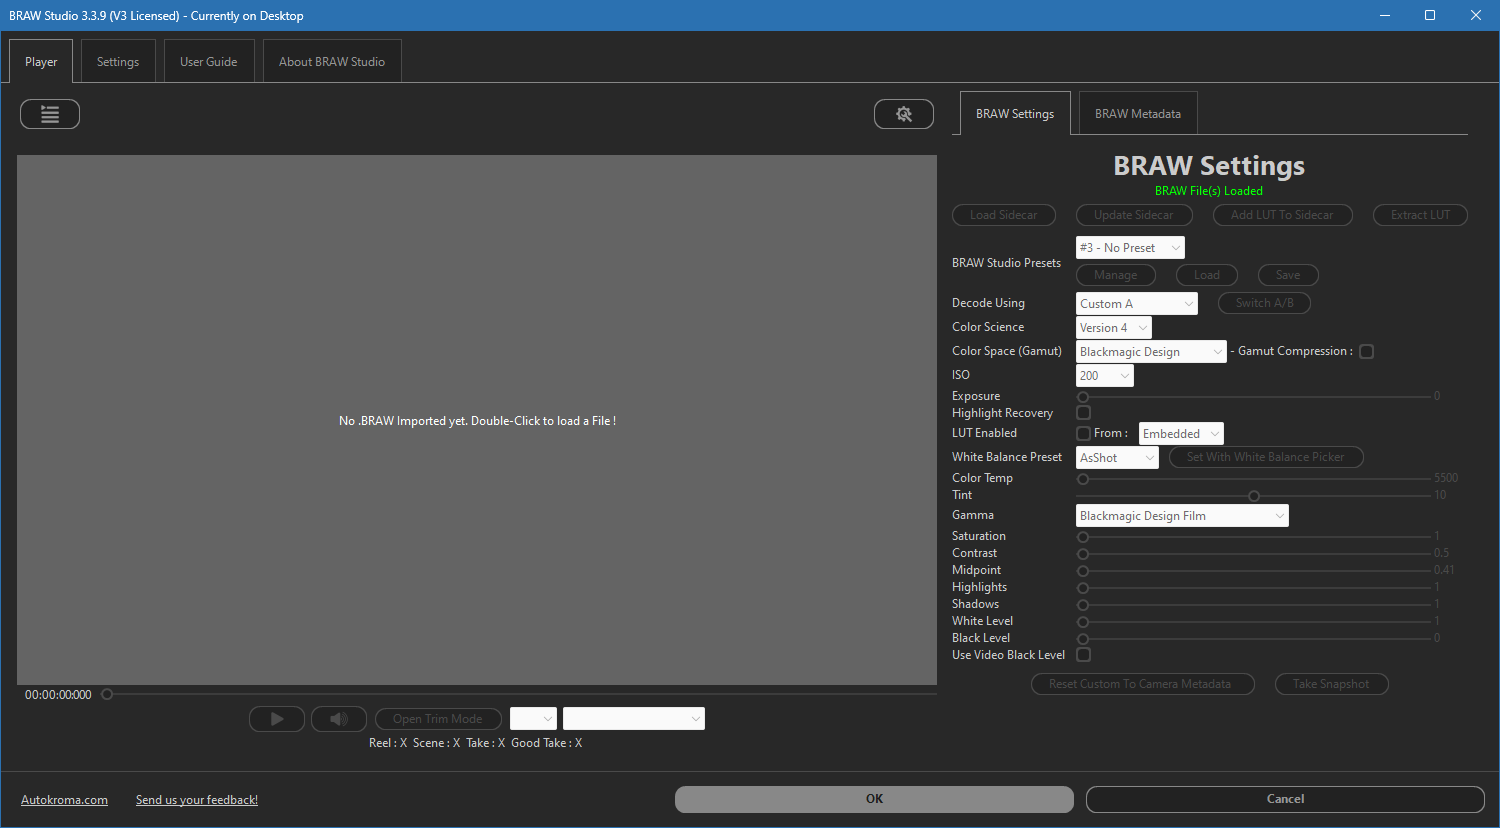This screenshot has height=828, width=1500.
Task: Expand the ISO dropdown
Action: 1105,376
